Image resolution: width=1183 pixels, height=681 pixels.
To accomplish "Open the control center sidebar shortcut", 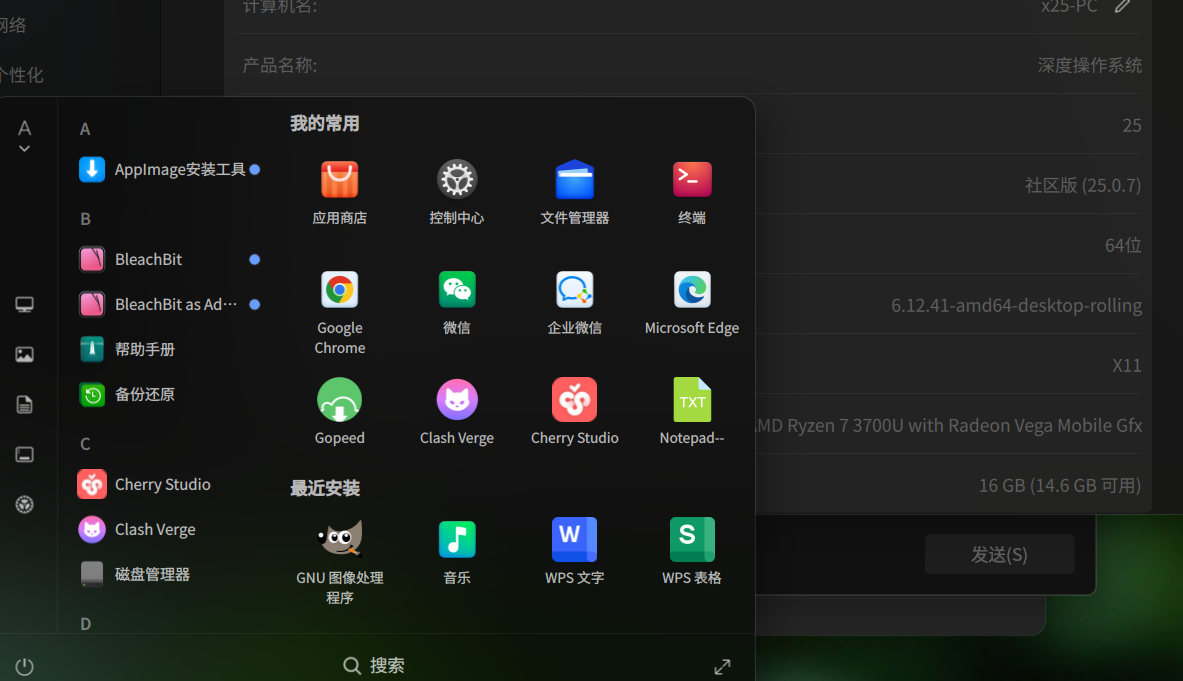I will [x=24, y=505].
